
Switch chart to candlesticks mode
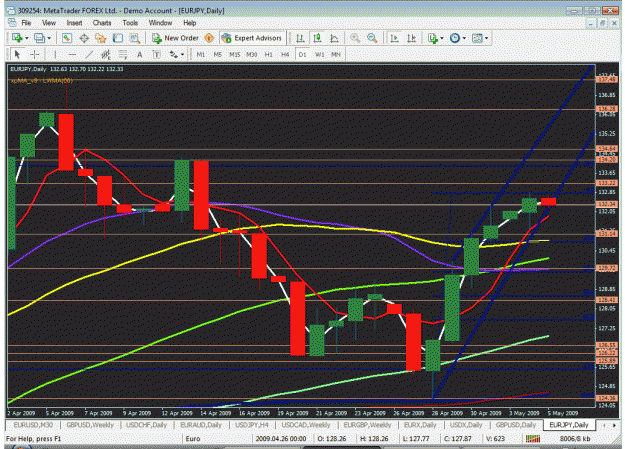point(317,38)
